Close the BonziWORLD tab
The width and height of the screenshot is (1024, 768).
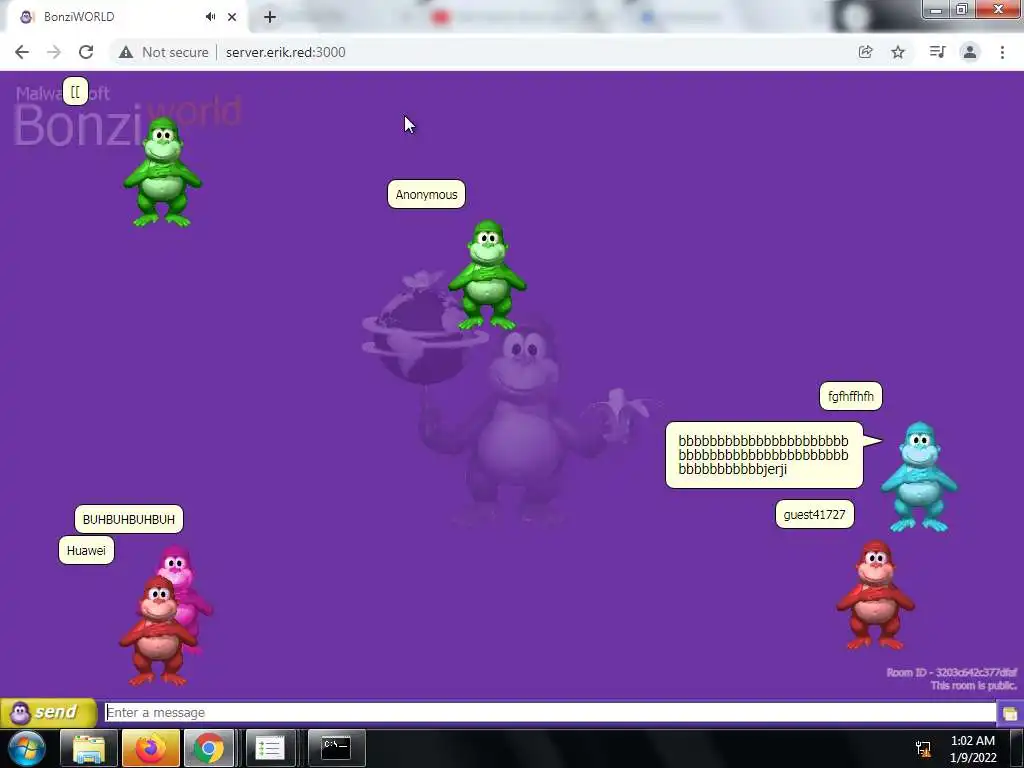click(232, 17)
